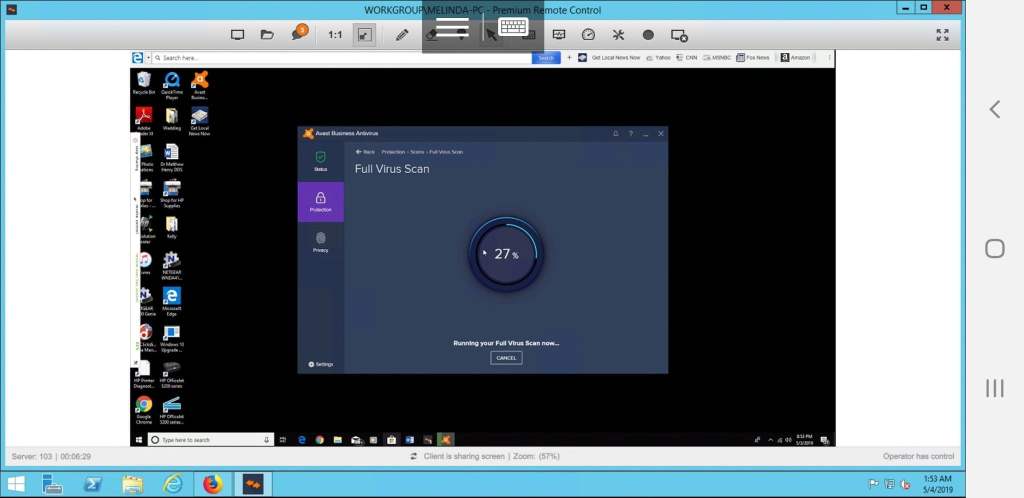Screen dimensions: 1024x498
Task: Expand the dropdown arrow beside the browser logo
Action: point(148,58)
